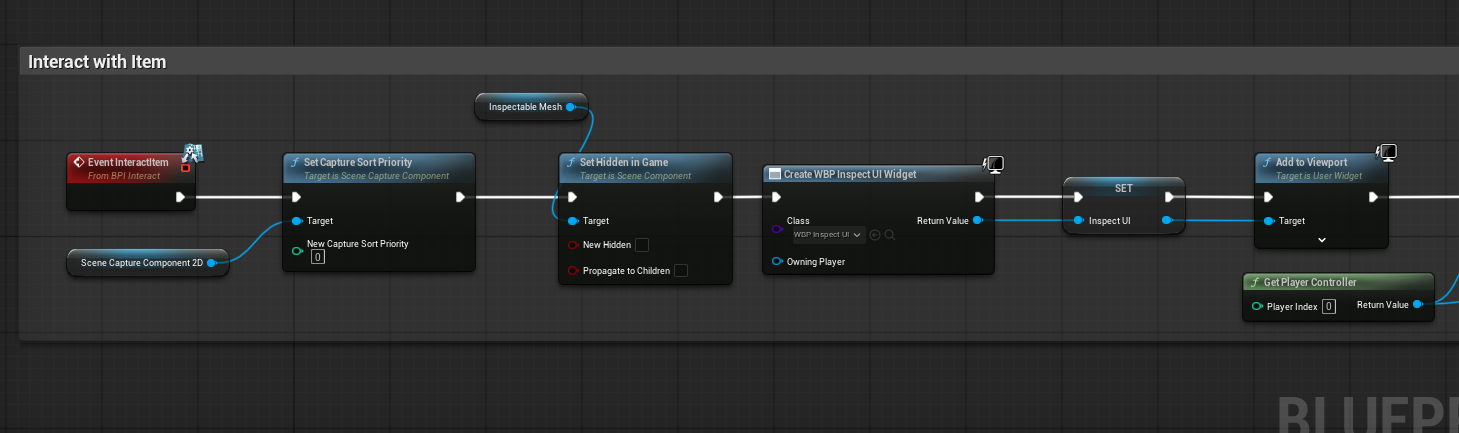Select the Interact with Item comment header
This screenshot has height=433, width=1459.
click(97, 62)
